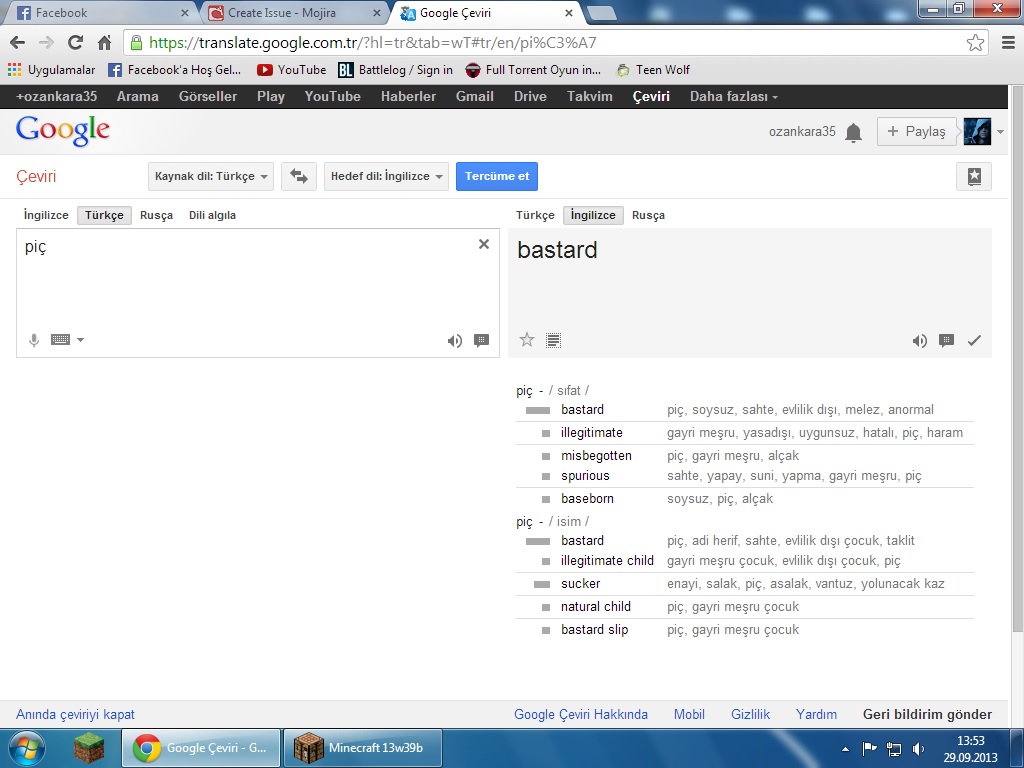Click the word sucker in results
Image resolution: width=1024 pixels, height=768 pixels.
tap(581, 584)
